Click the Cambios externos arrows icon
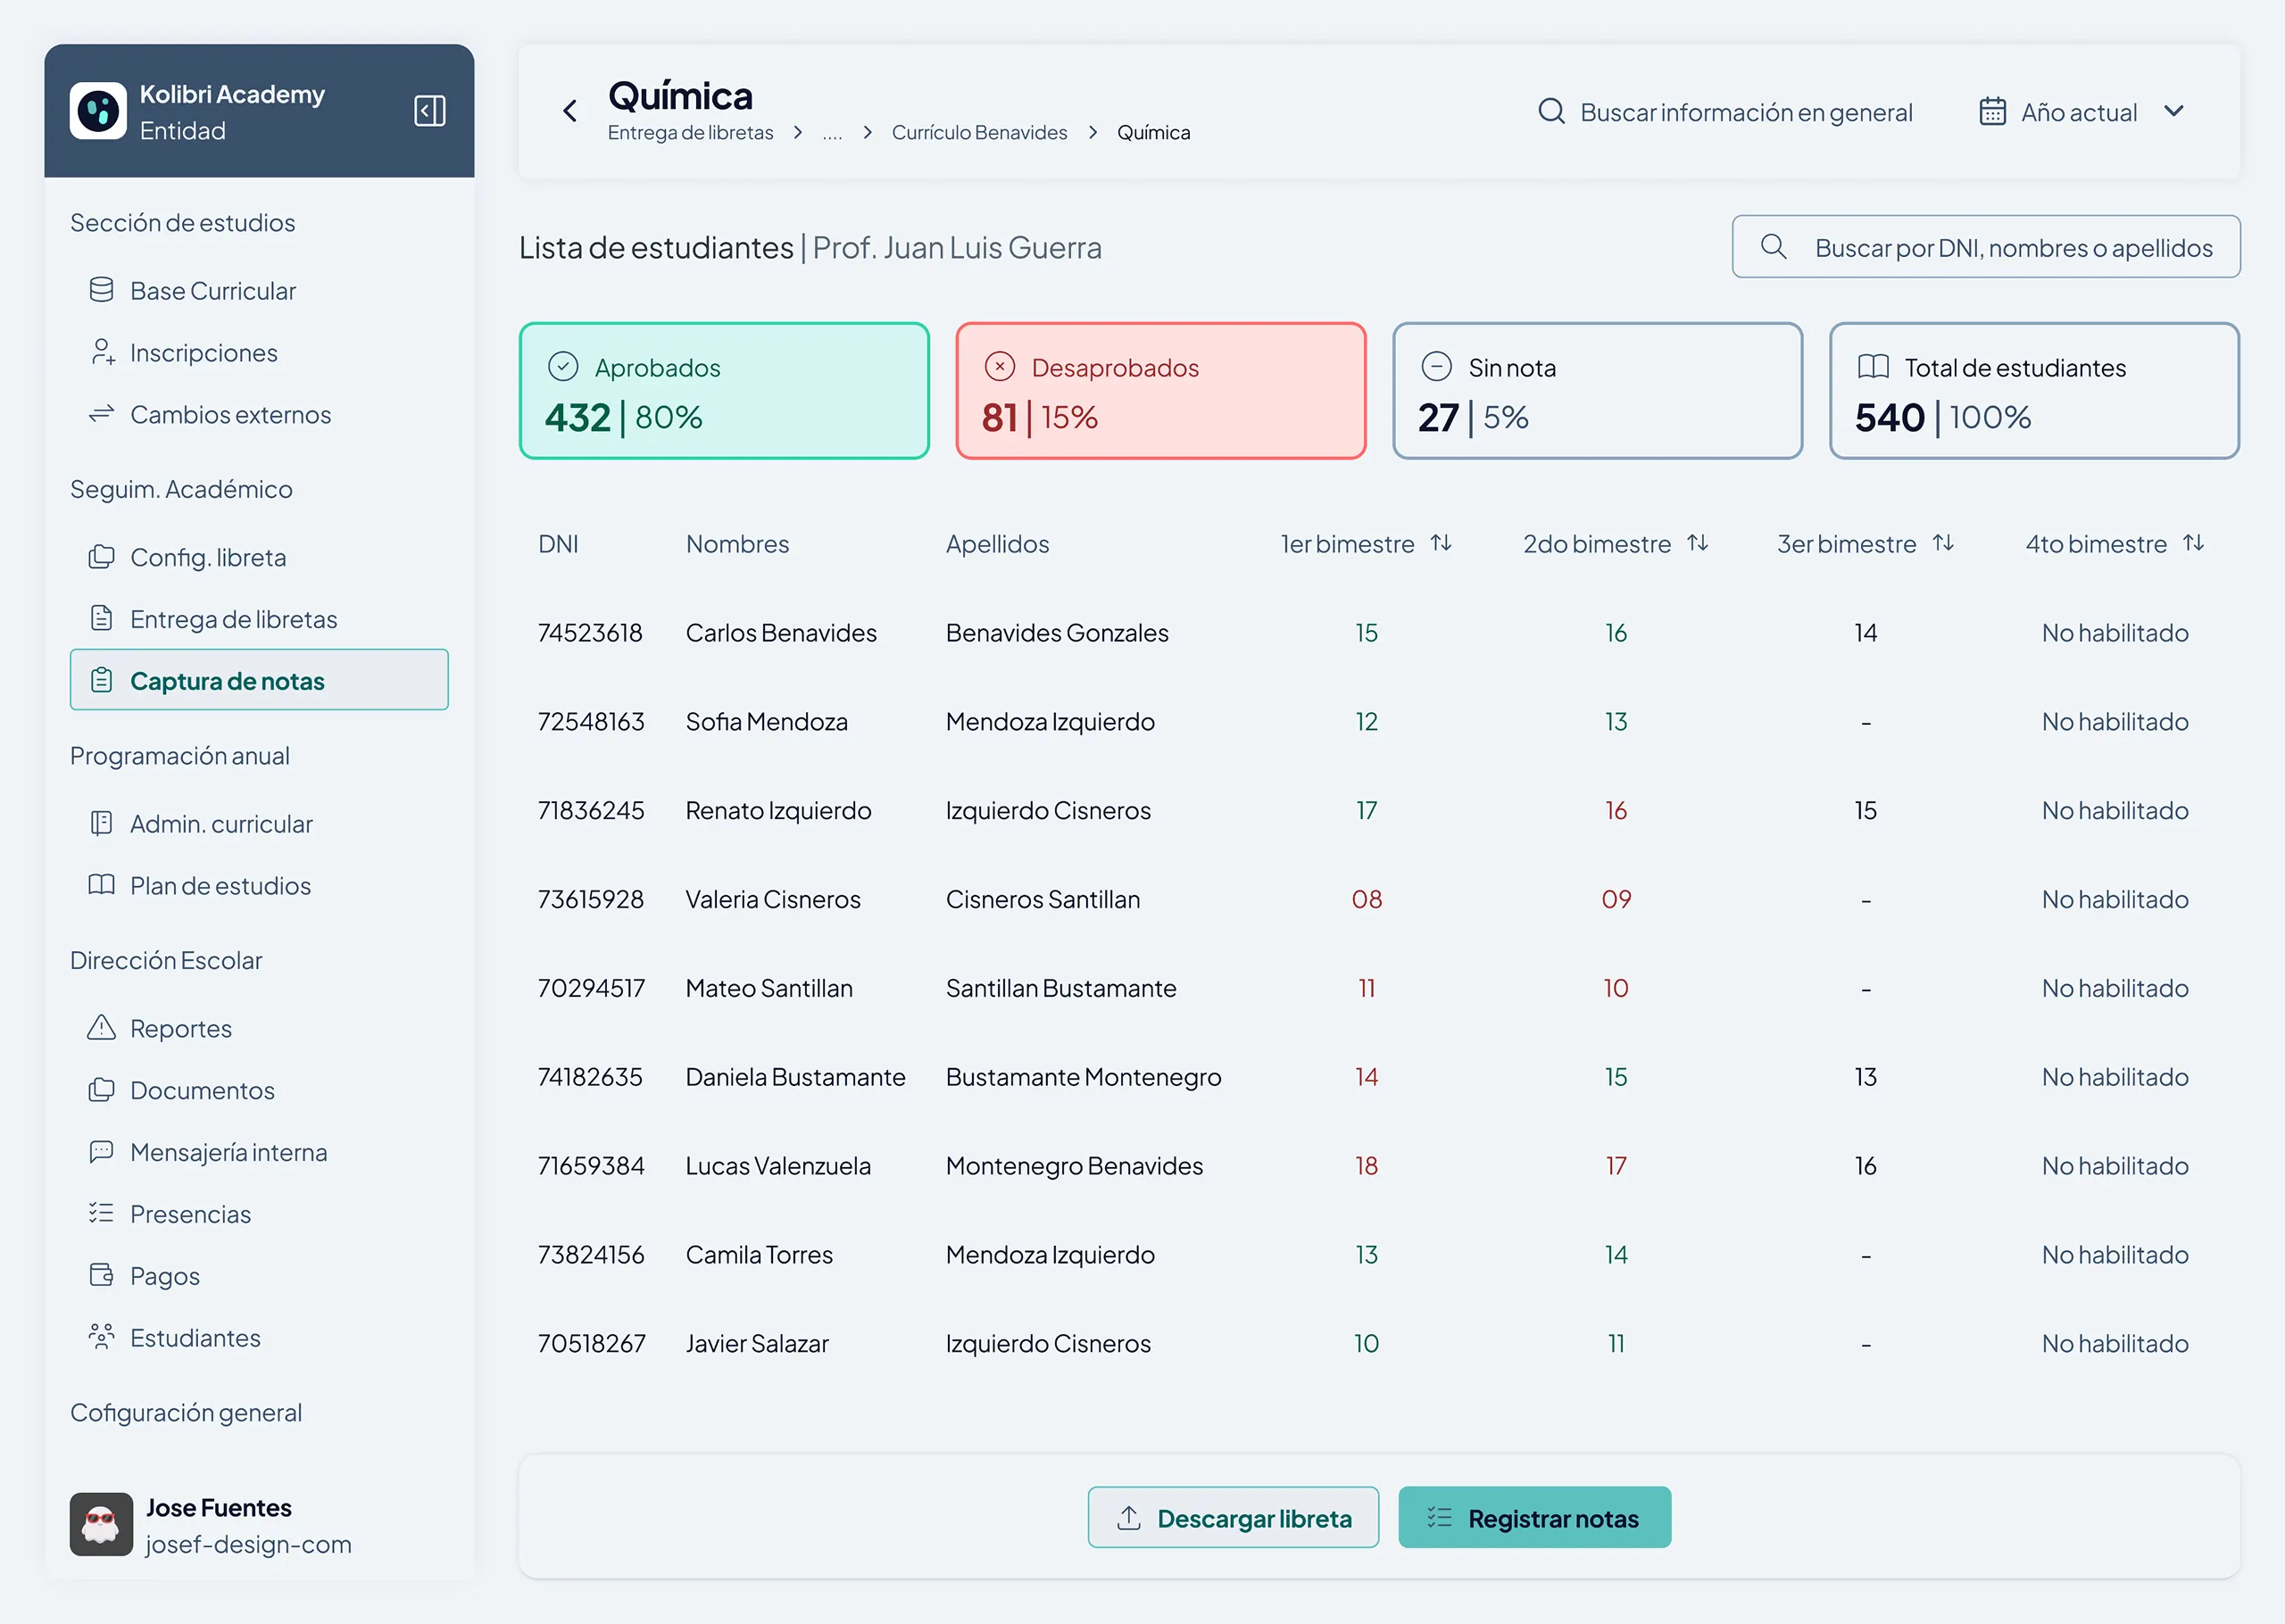Viewport: 2285px width, 1624px height. pos(101,414)
